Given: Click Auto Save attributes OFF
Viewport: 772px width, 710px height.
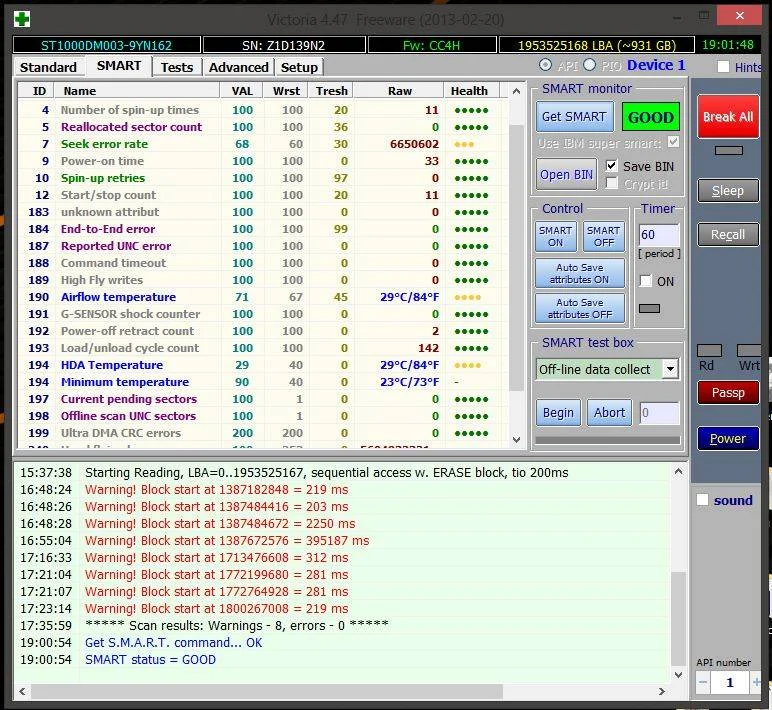Looking at the screenshot, I should coord(579,308).
